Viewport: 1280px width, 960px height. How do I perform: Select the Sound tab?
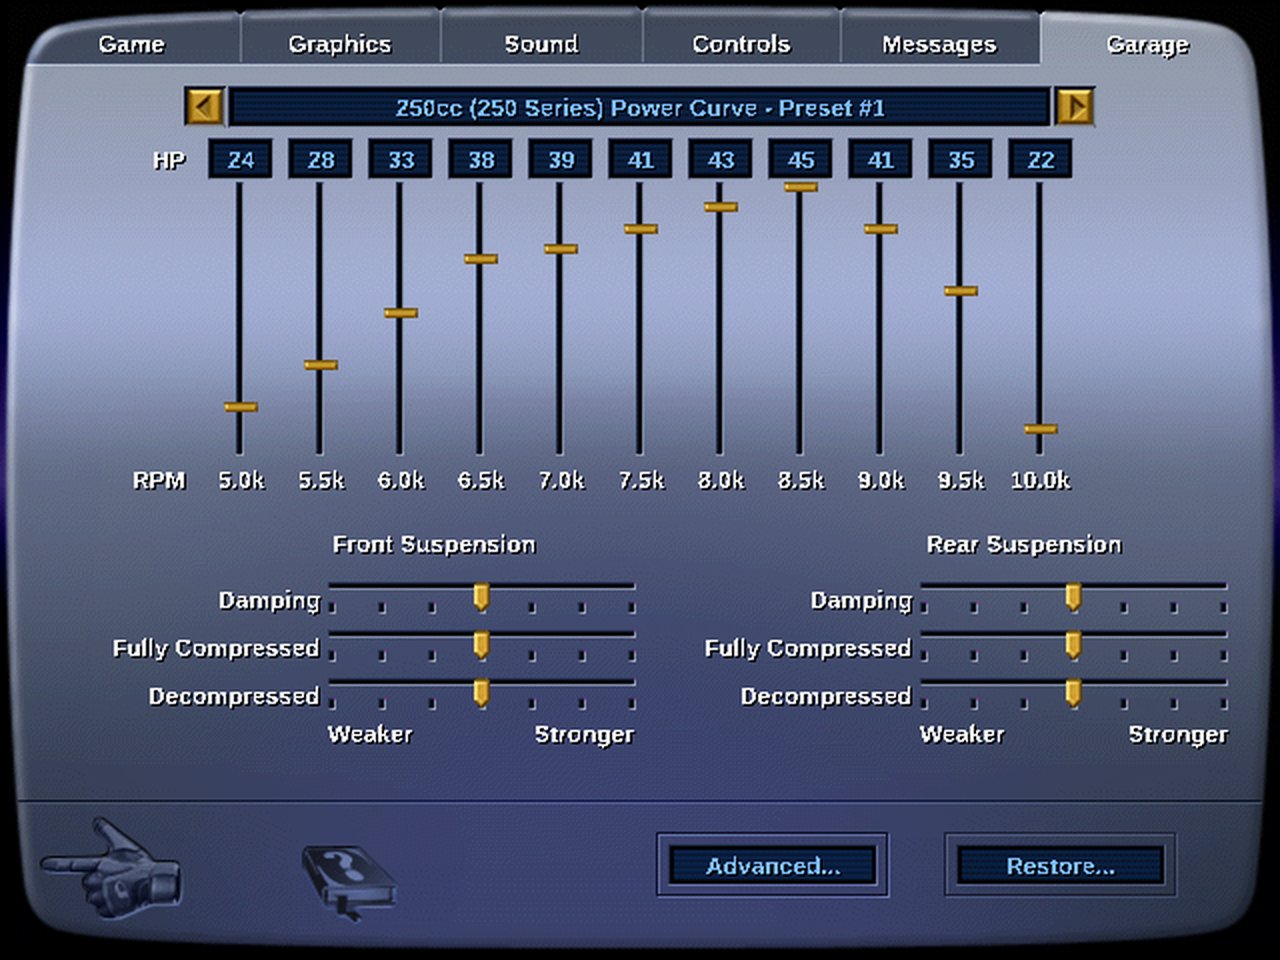pyautogui.click(x=541, y=44)
